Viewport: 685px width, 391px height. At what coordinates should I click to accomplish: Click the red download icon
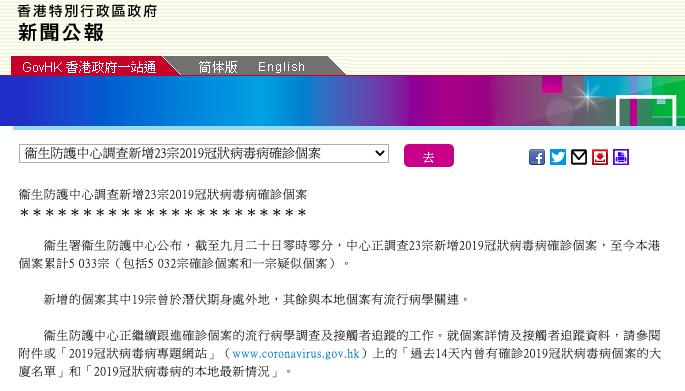coord(600,157)
